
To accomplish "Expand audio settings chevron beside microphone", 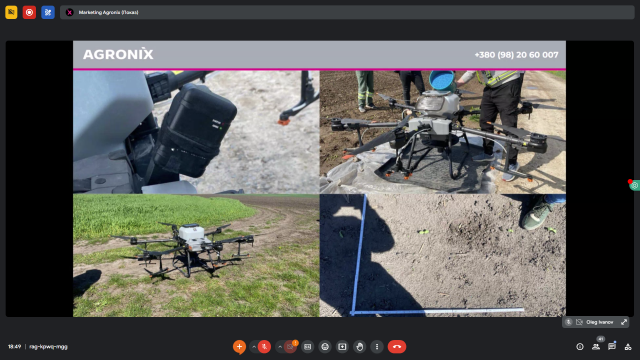I will (253, 347).
